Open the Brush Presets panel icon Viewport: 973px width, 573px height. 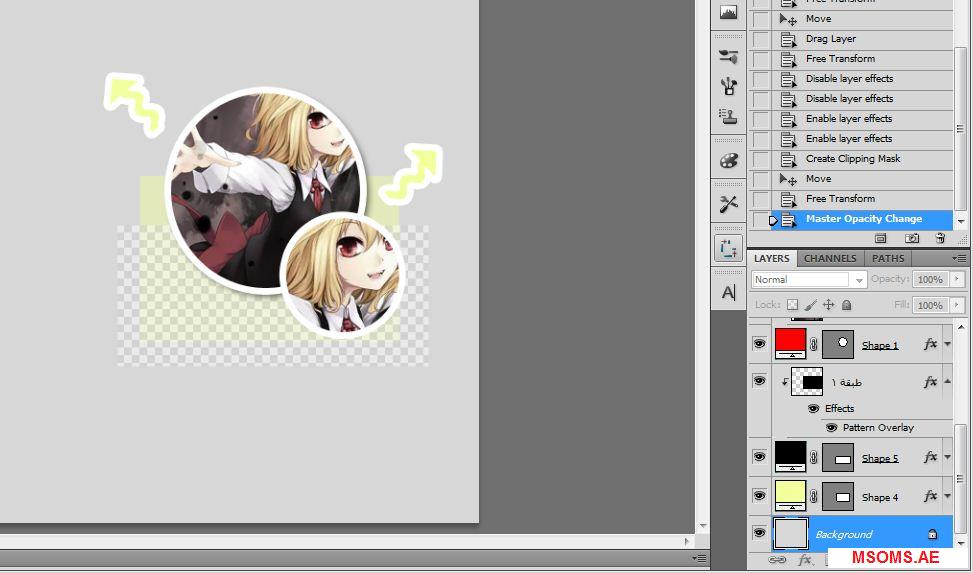click(728, 57)
